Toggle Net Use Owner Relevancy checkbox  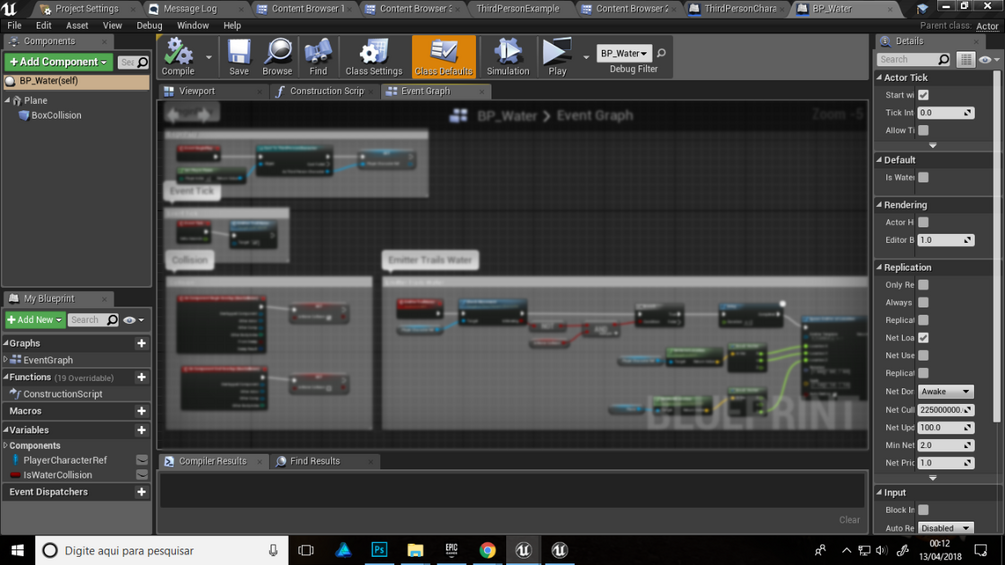[923, 355]
